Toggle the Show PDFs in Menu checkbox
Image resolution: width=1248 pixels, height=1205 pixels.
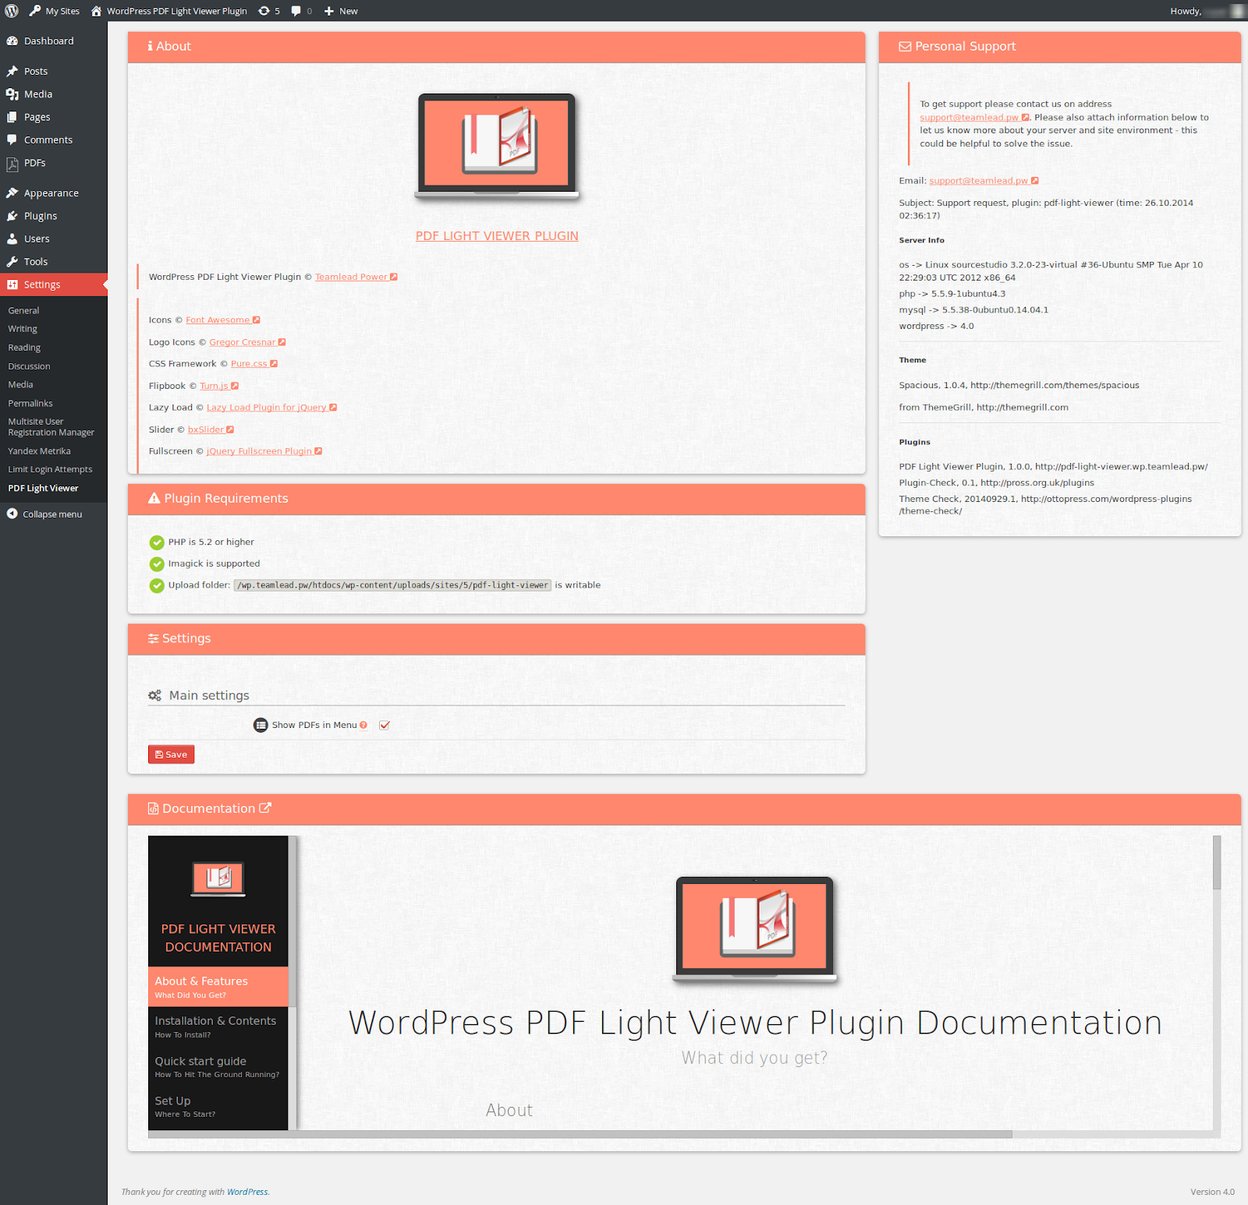pos(385,725)
